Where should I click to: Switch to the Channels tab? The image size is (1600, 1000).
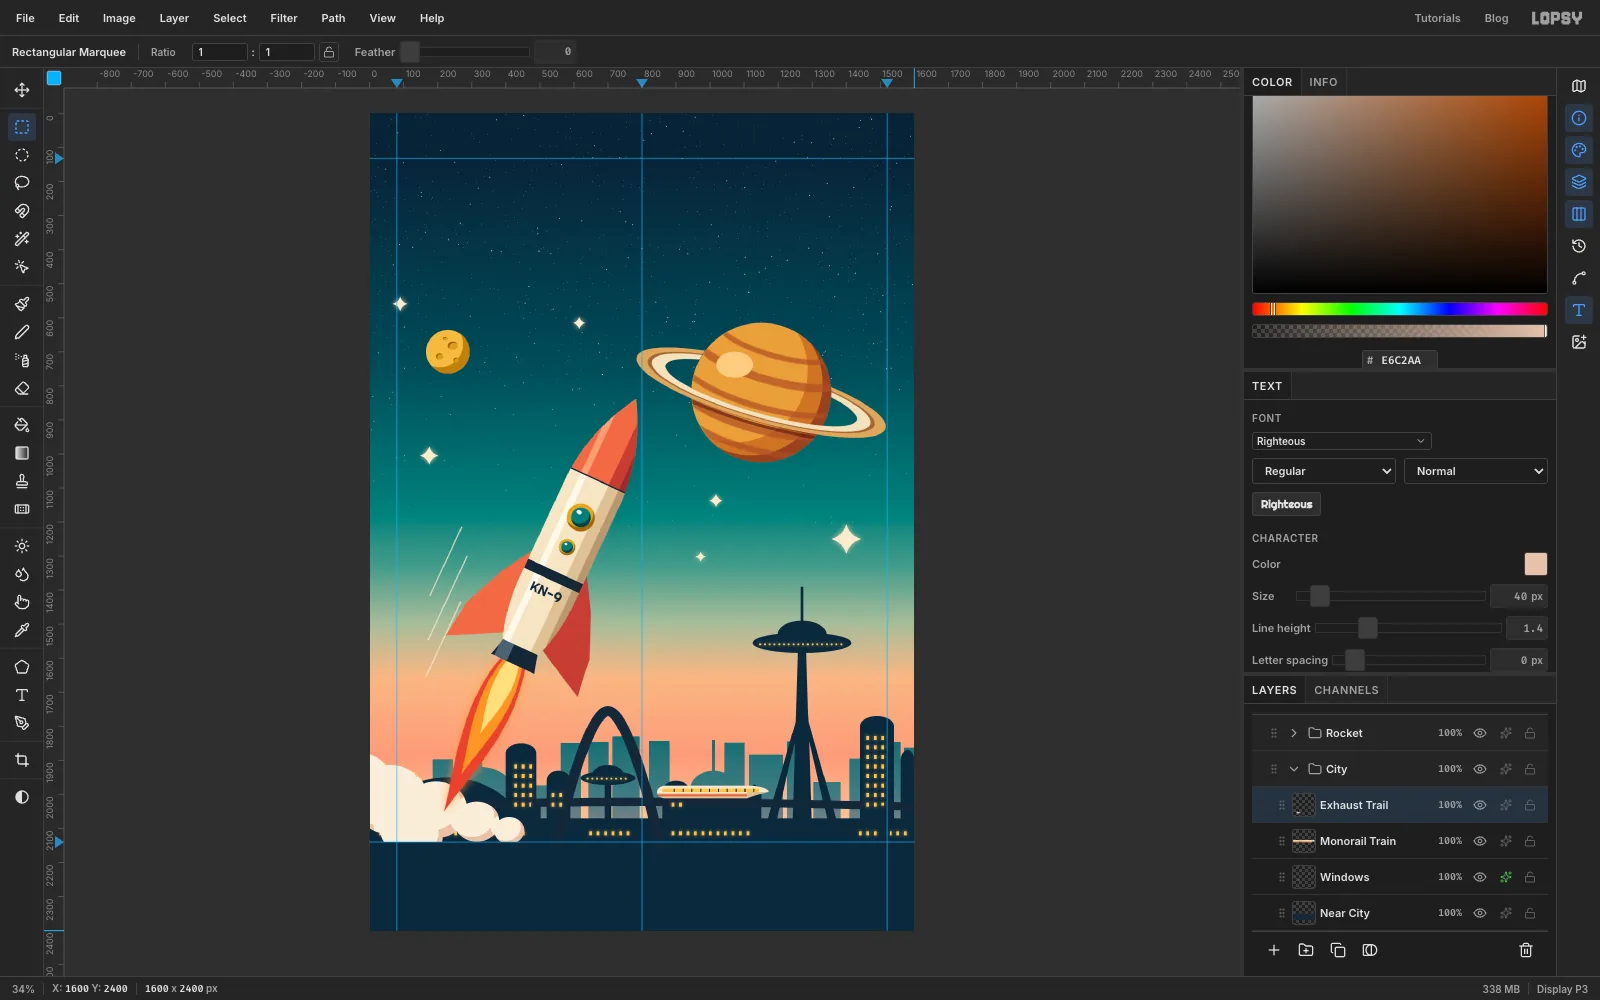coord(1346,690)
